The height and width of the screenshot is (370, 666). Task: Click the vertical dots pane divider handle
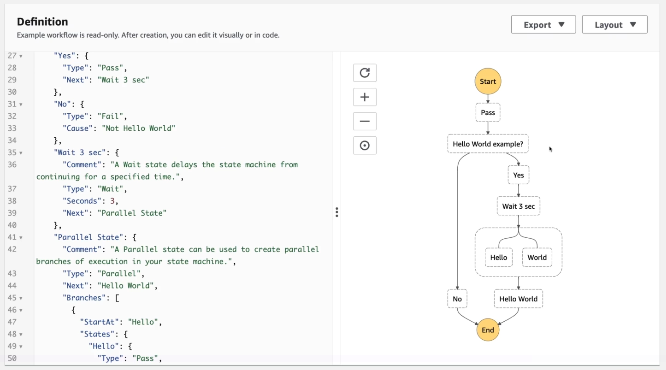[x=337, y=212]
